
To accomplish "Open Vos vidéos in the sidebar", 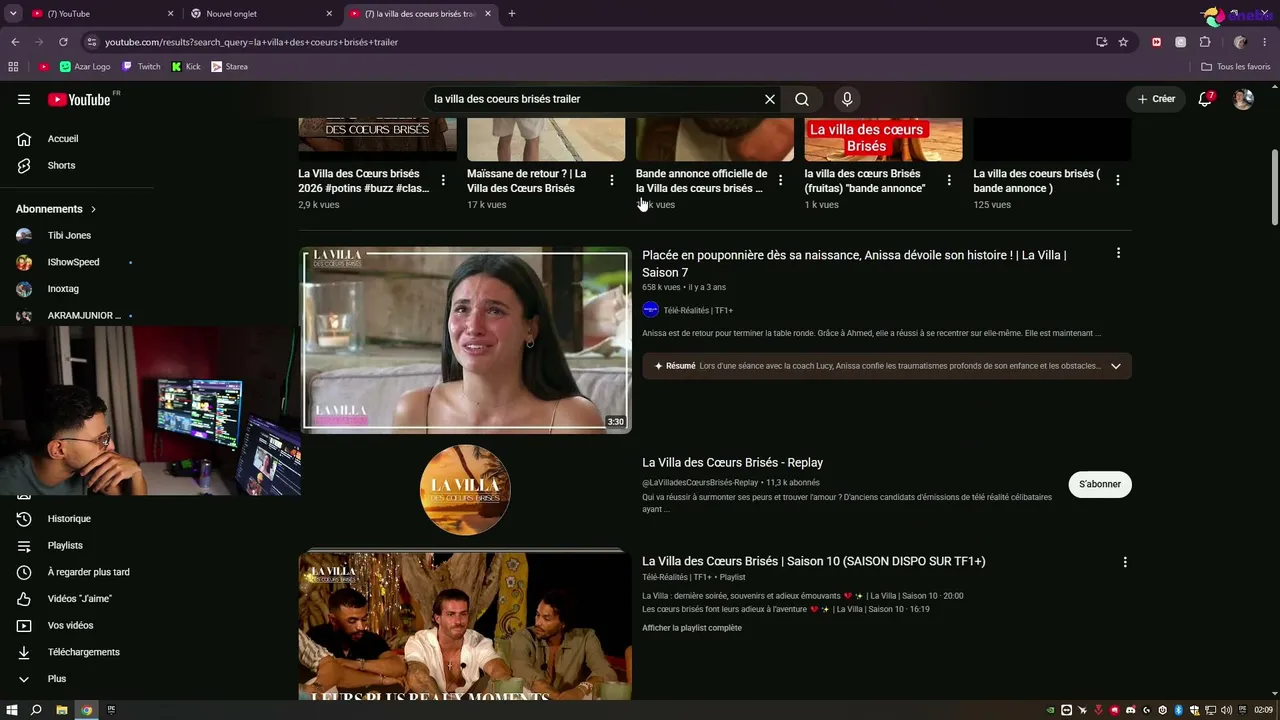I will 70,625.
